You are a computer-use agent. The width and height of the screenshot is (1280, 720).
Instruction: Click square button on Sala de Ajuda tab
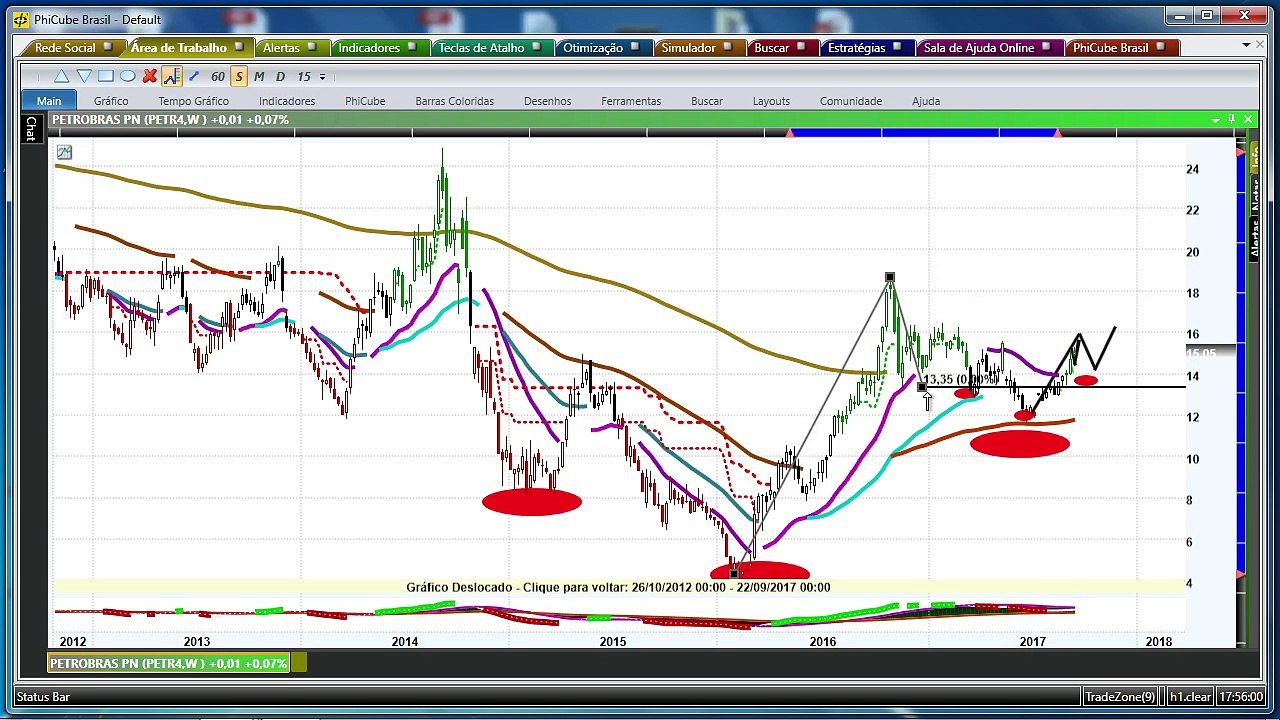point(1046,47)
